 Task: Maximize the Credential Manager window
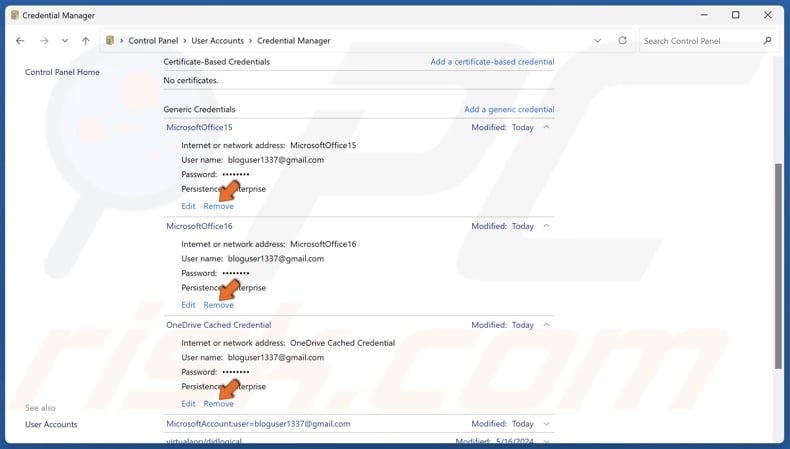click(736, 15)
